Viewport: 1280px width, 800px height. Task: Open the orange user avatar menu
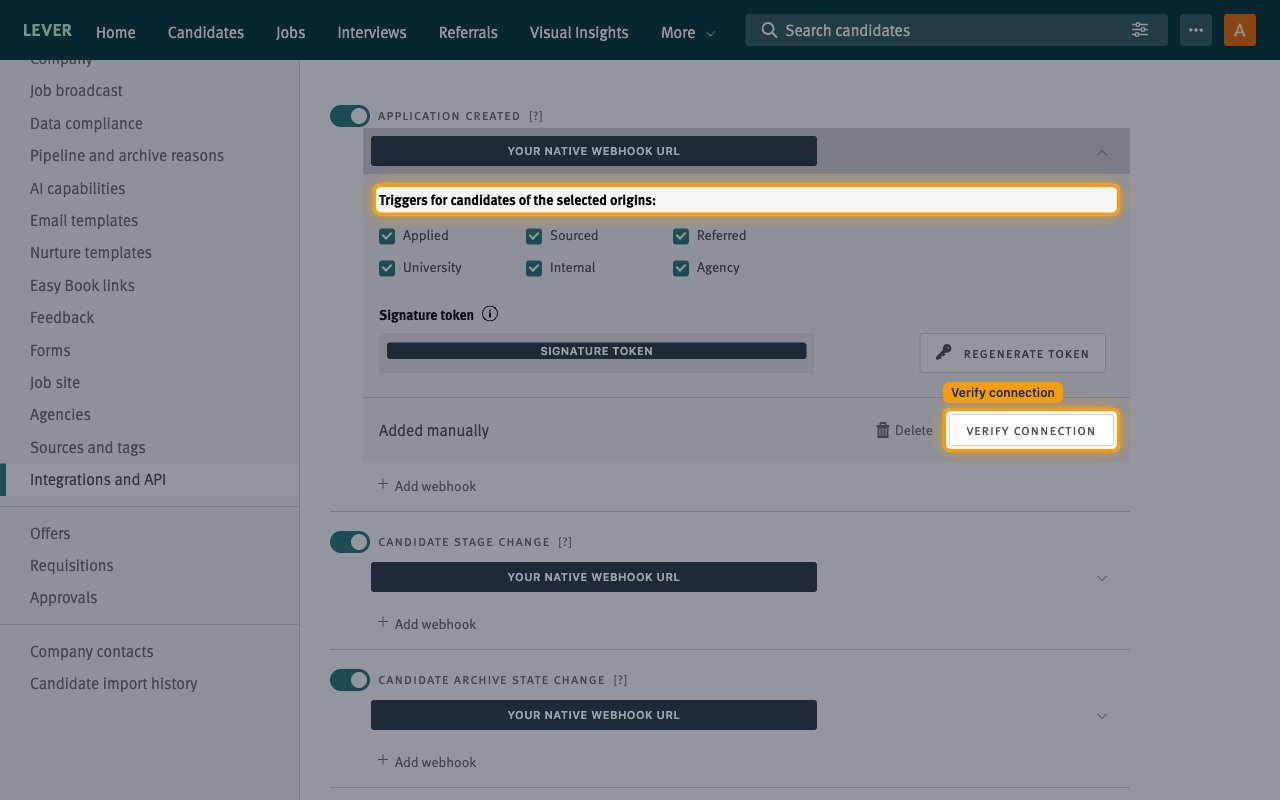pos(1240,30)
